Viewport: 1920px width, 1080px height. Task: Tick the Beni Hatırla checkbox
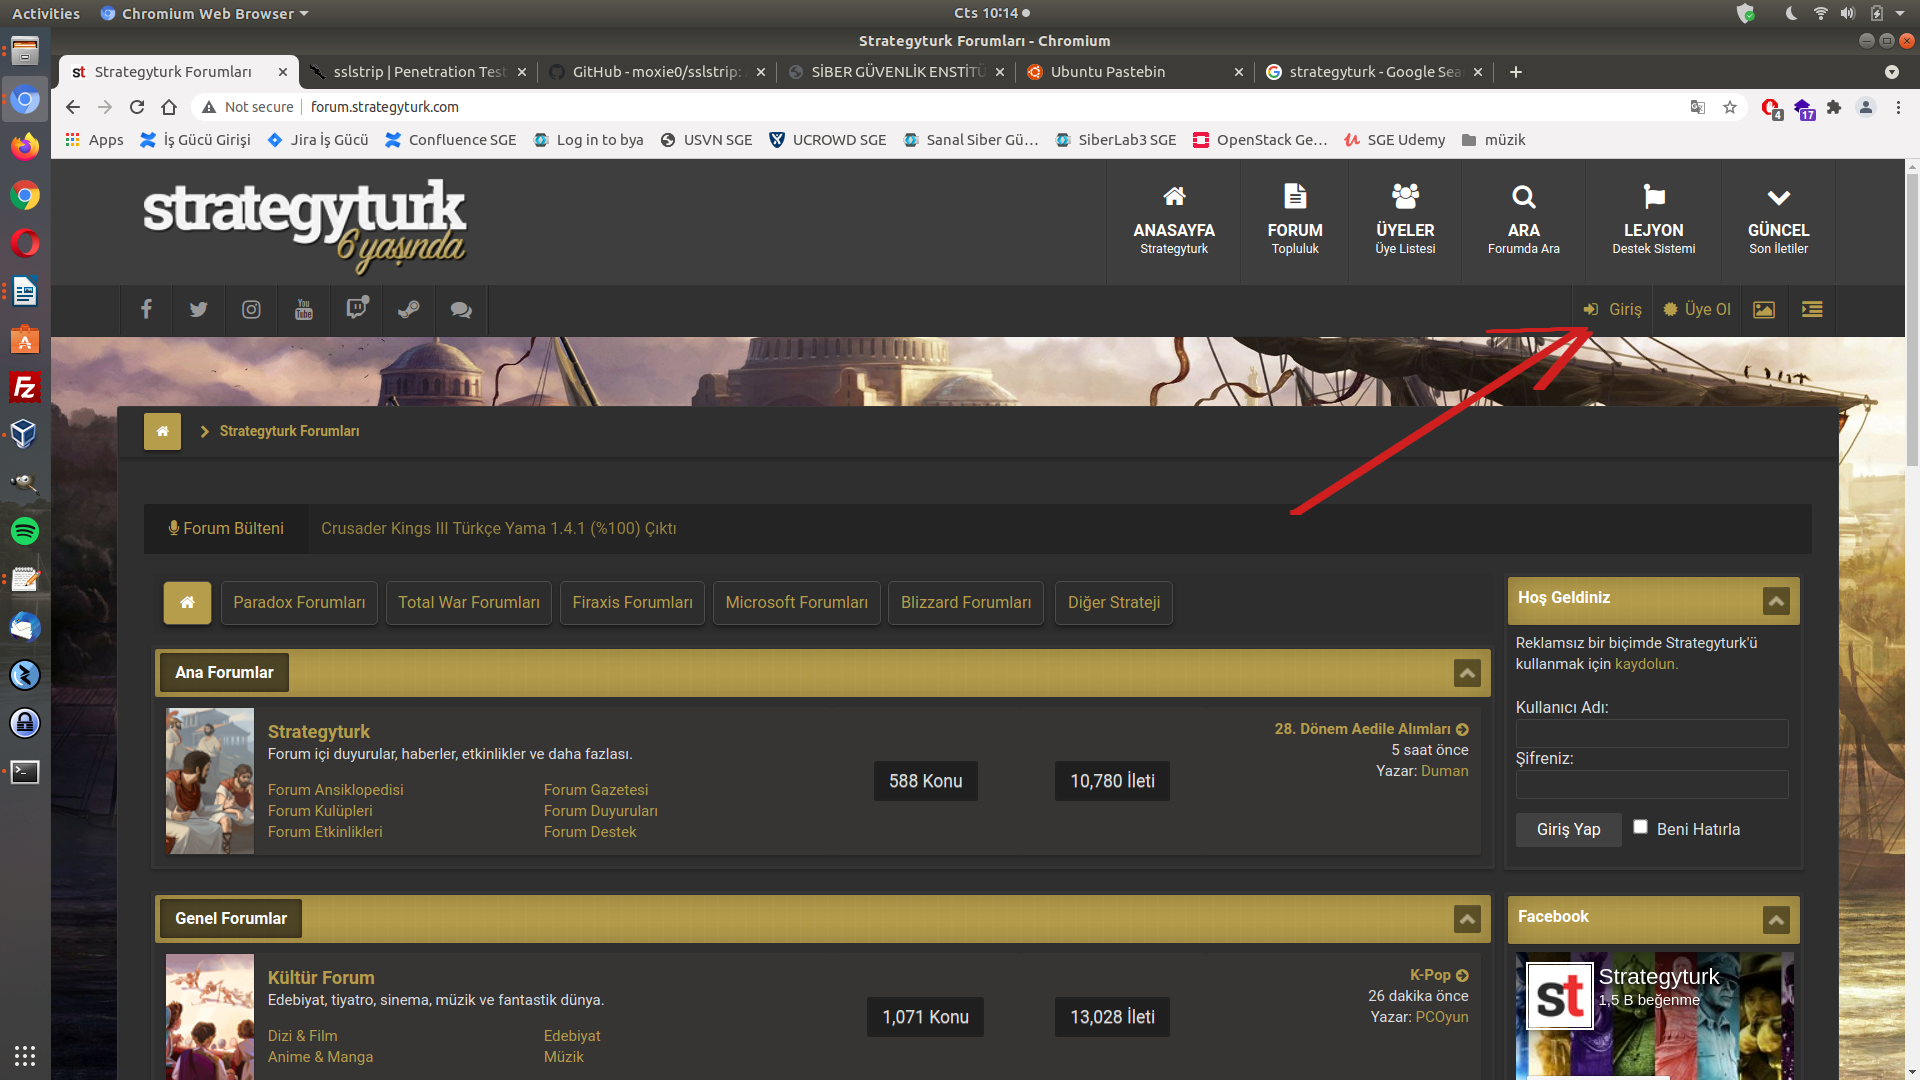1640,826
